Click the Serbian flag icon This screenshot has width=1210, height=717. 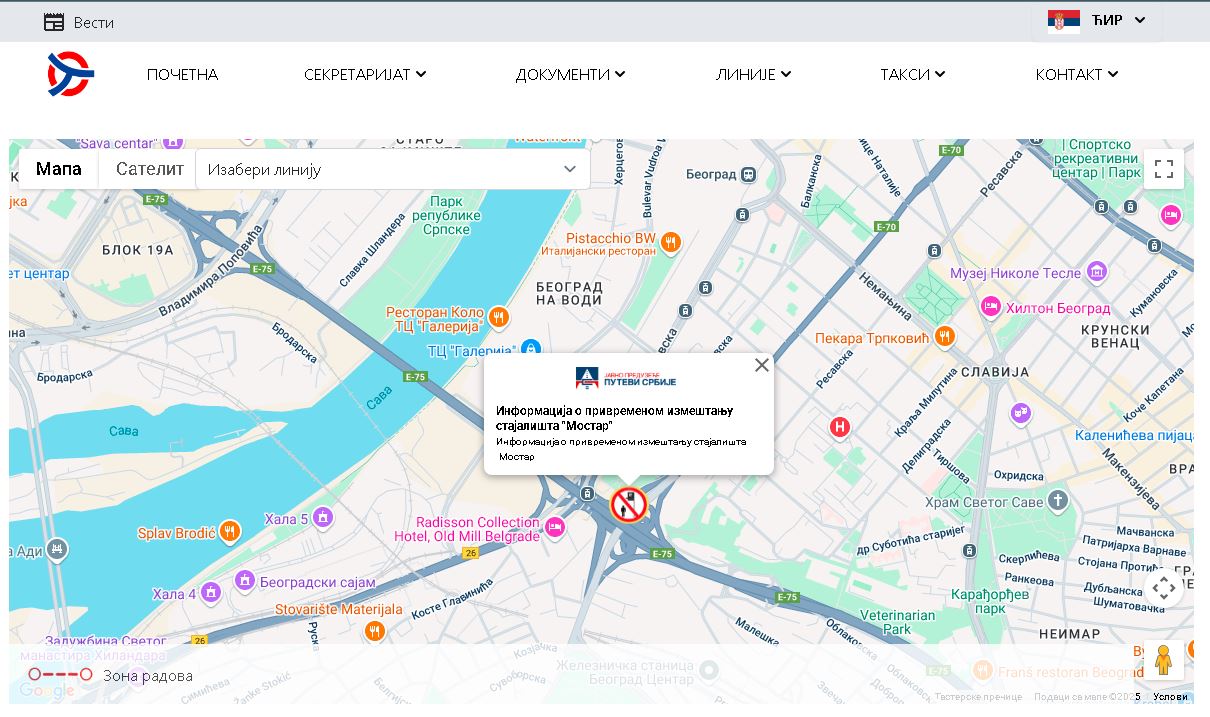(x=1064, y=21)
